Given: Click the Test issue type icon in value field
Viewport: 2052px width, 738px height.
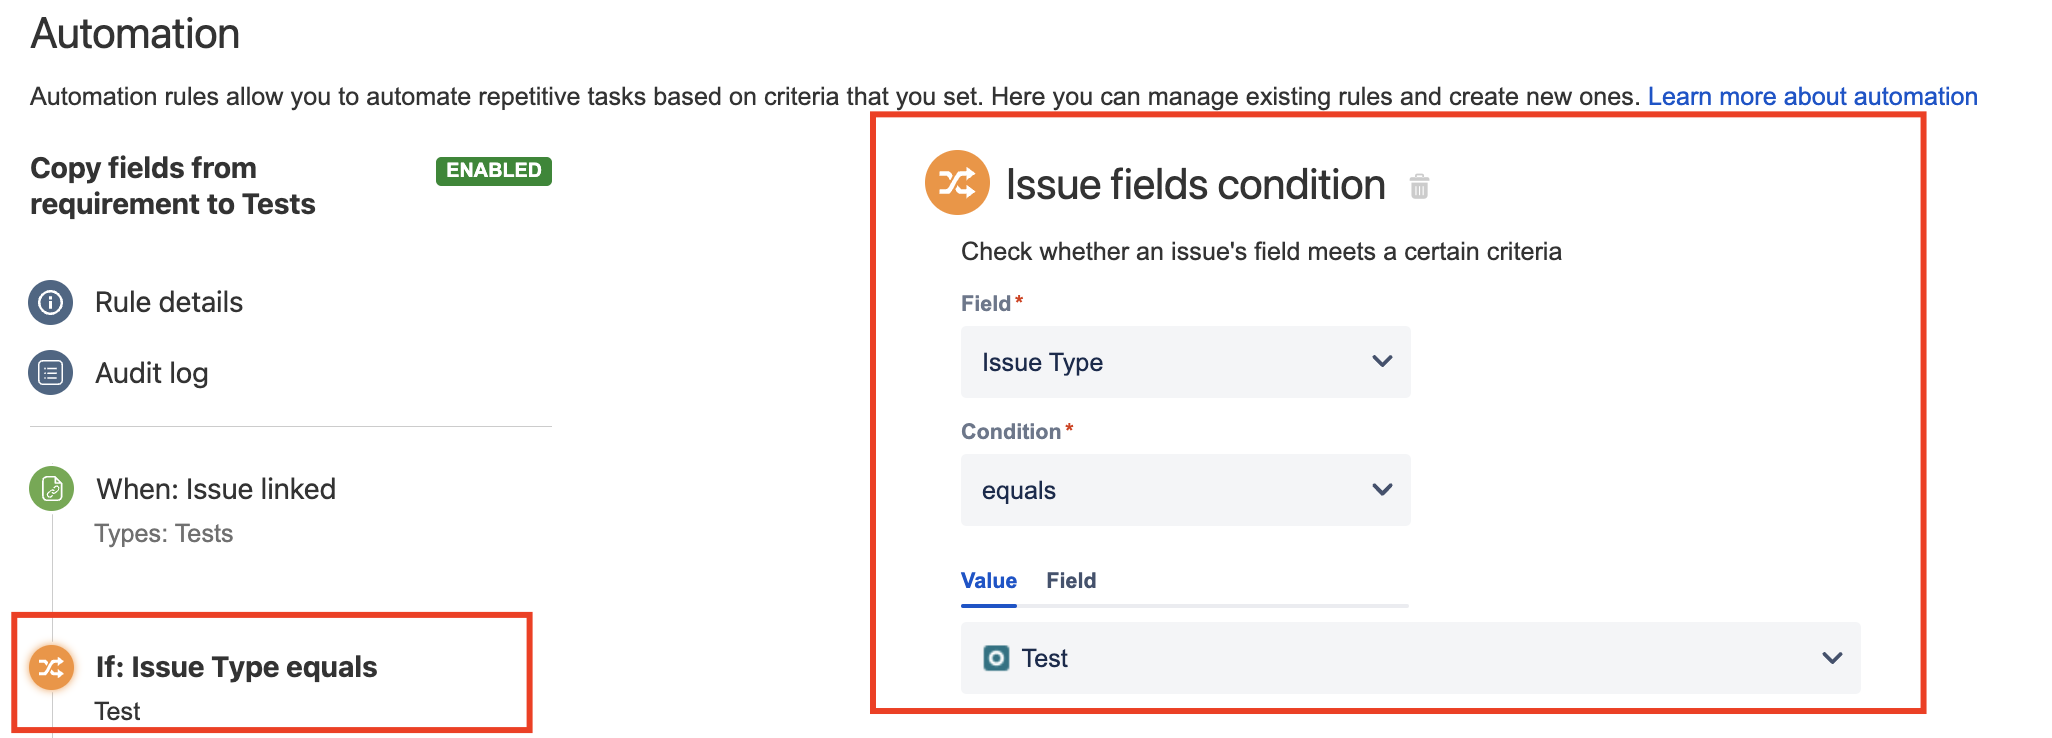Looking at the screenshot, I should [x=996, y=658].
